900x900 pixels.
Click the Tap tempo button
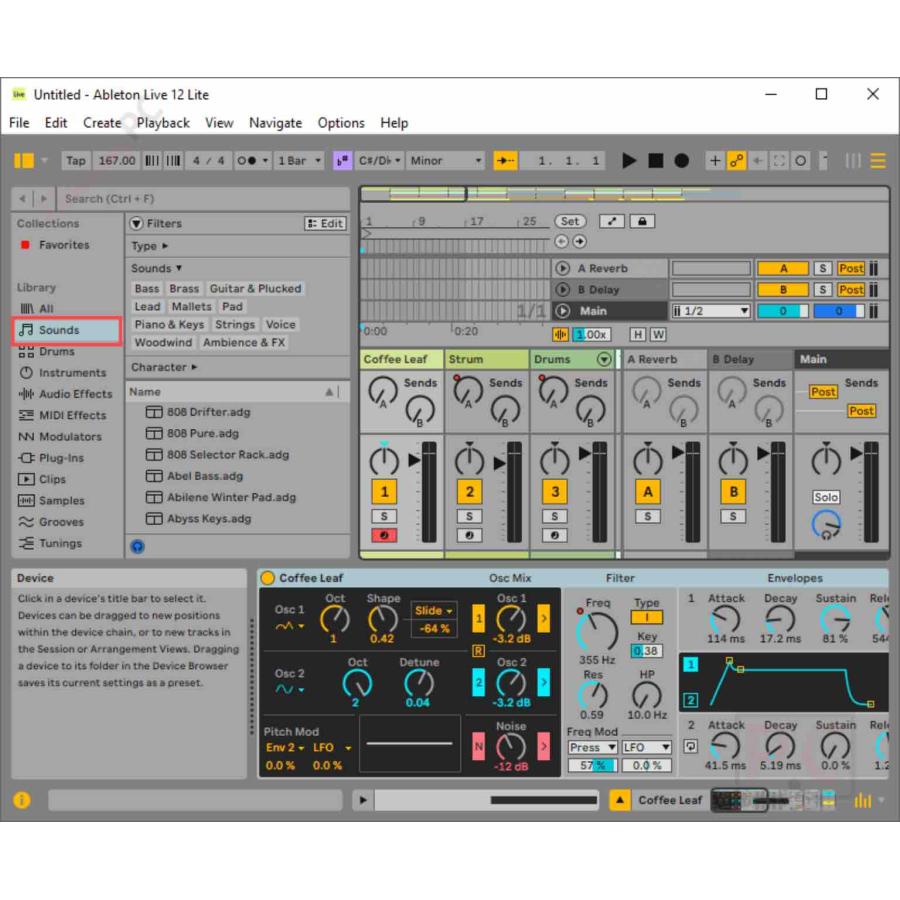pos(75,160)
